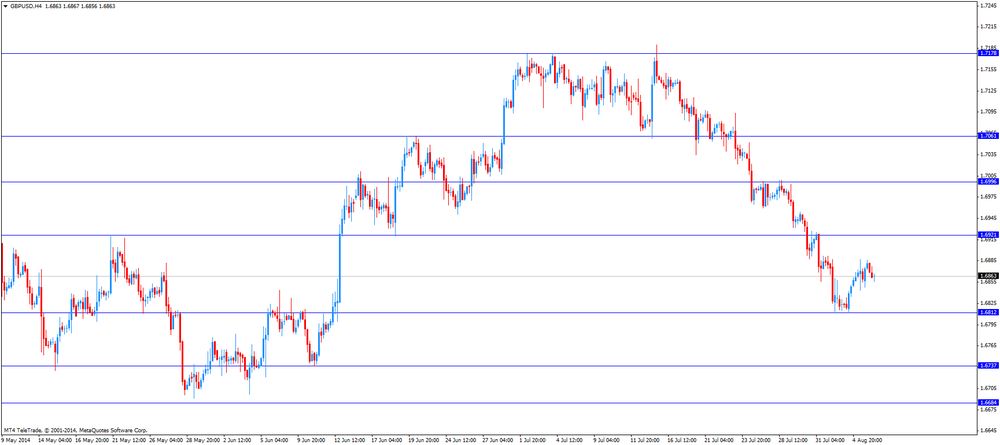Click the 1.7245 price scale value
The height and width of the screenshot is (445, 1000).
pos(988,5)
